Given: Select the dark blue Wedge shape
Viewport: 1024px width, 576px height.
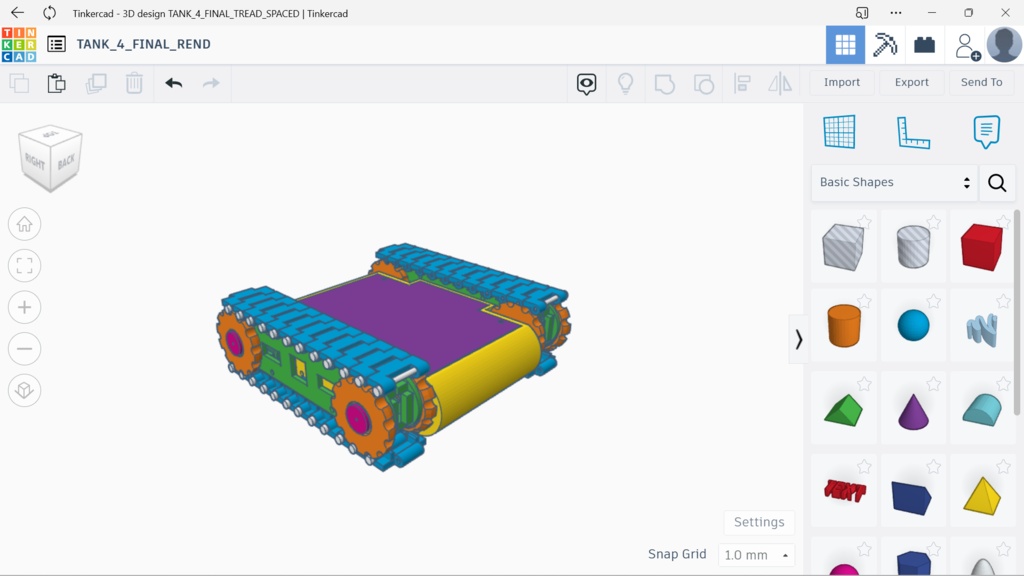Looking at the screenshot, I should [912, 498].
